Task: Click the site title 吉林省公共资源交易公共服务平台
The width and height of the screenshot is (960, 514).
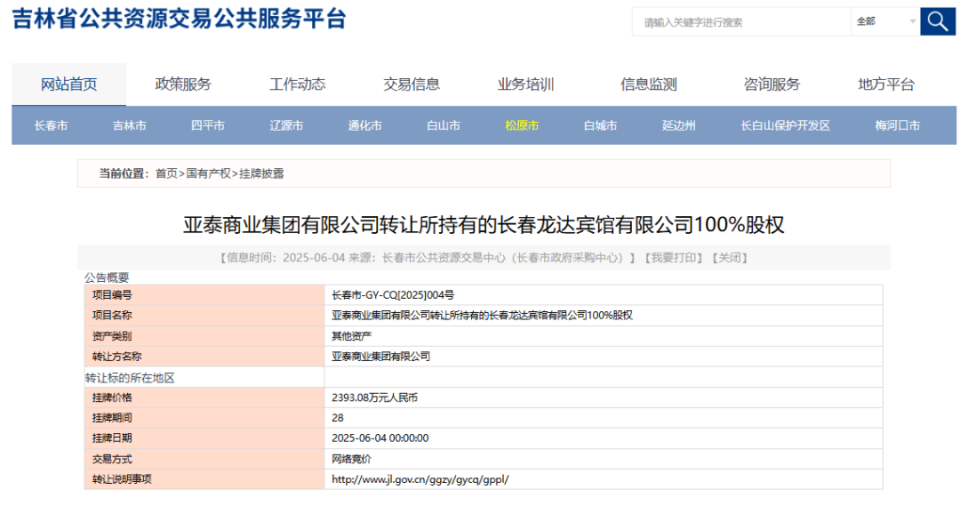Action: (179, 18)
